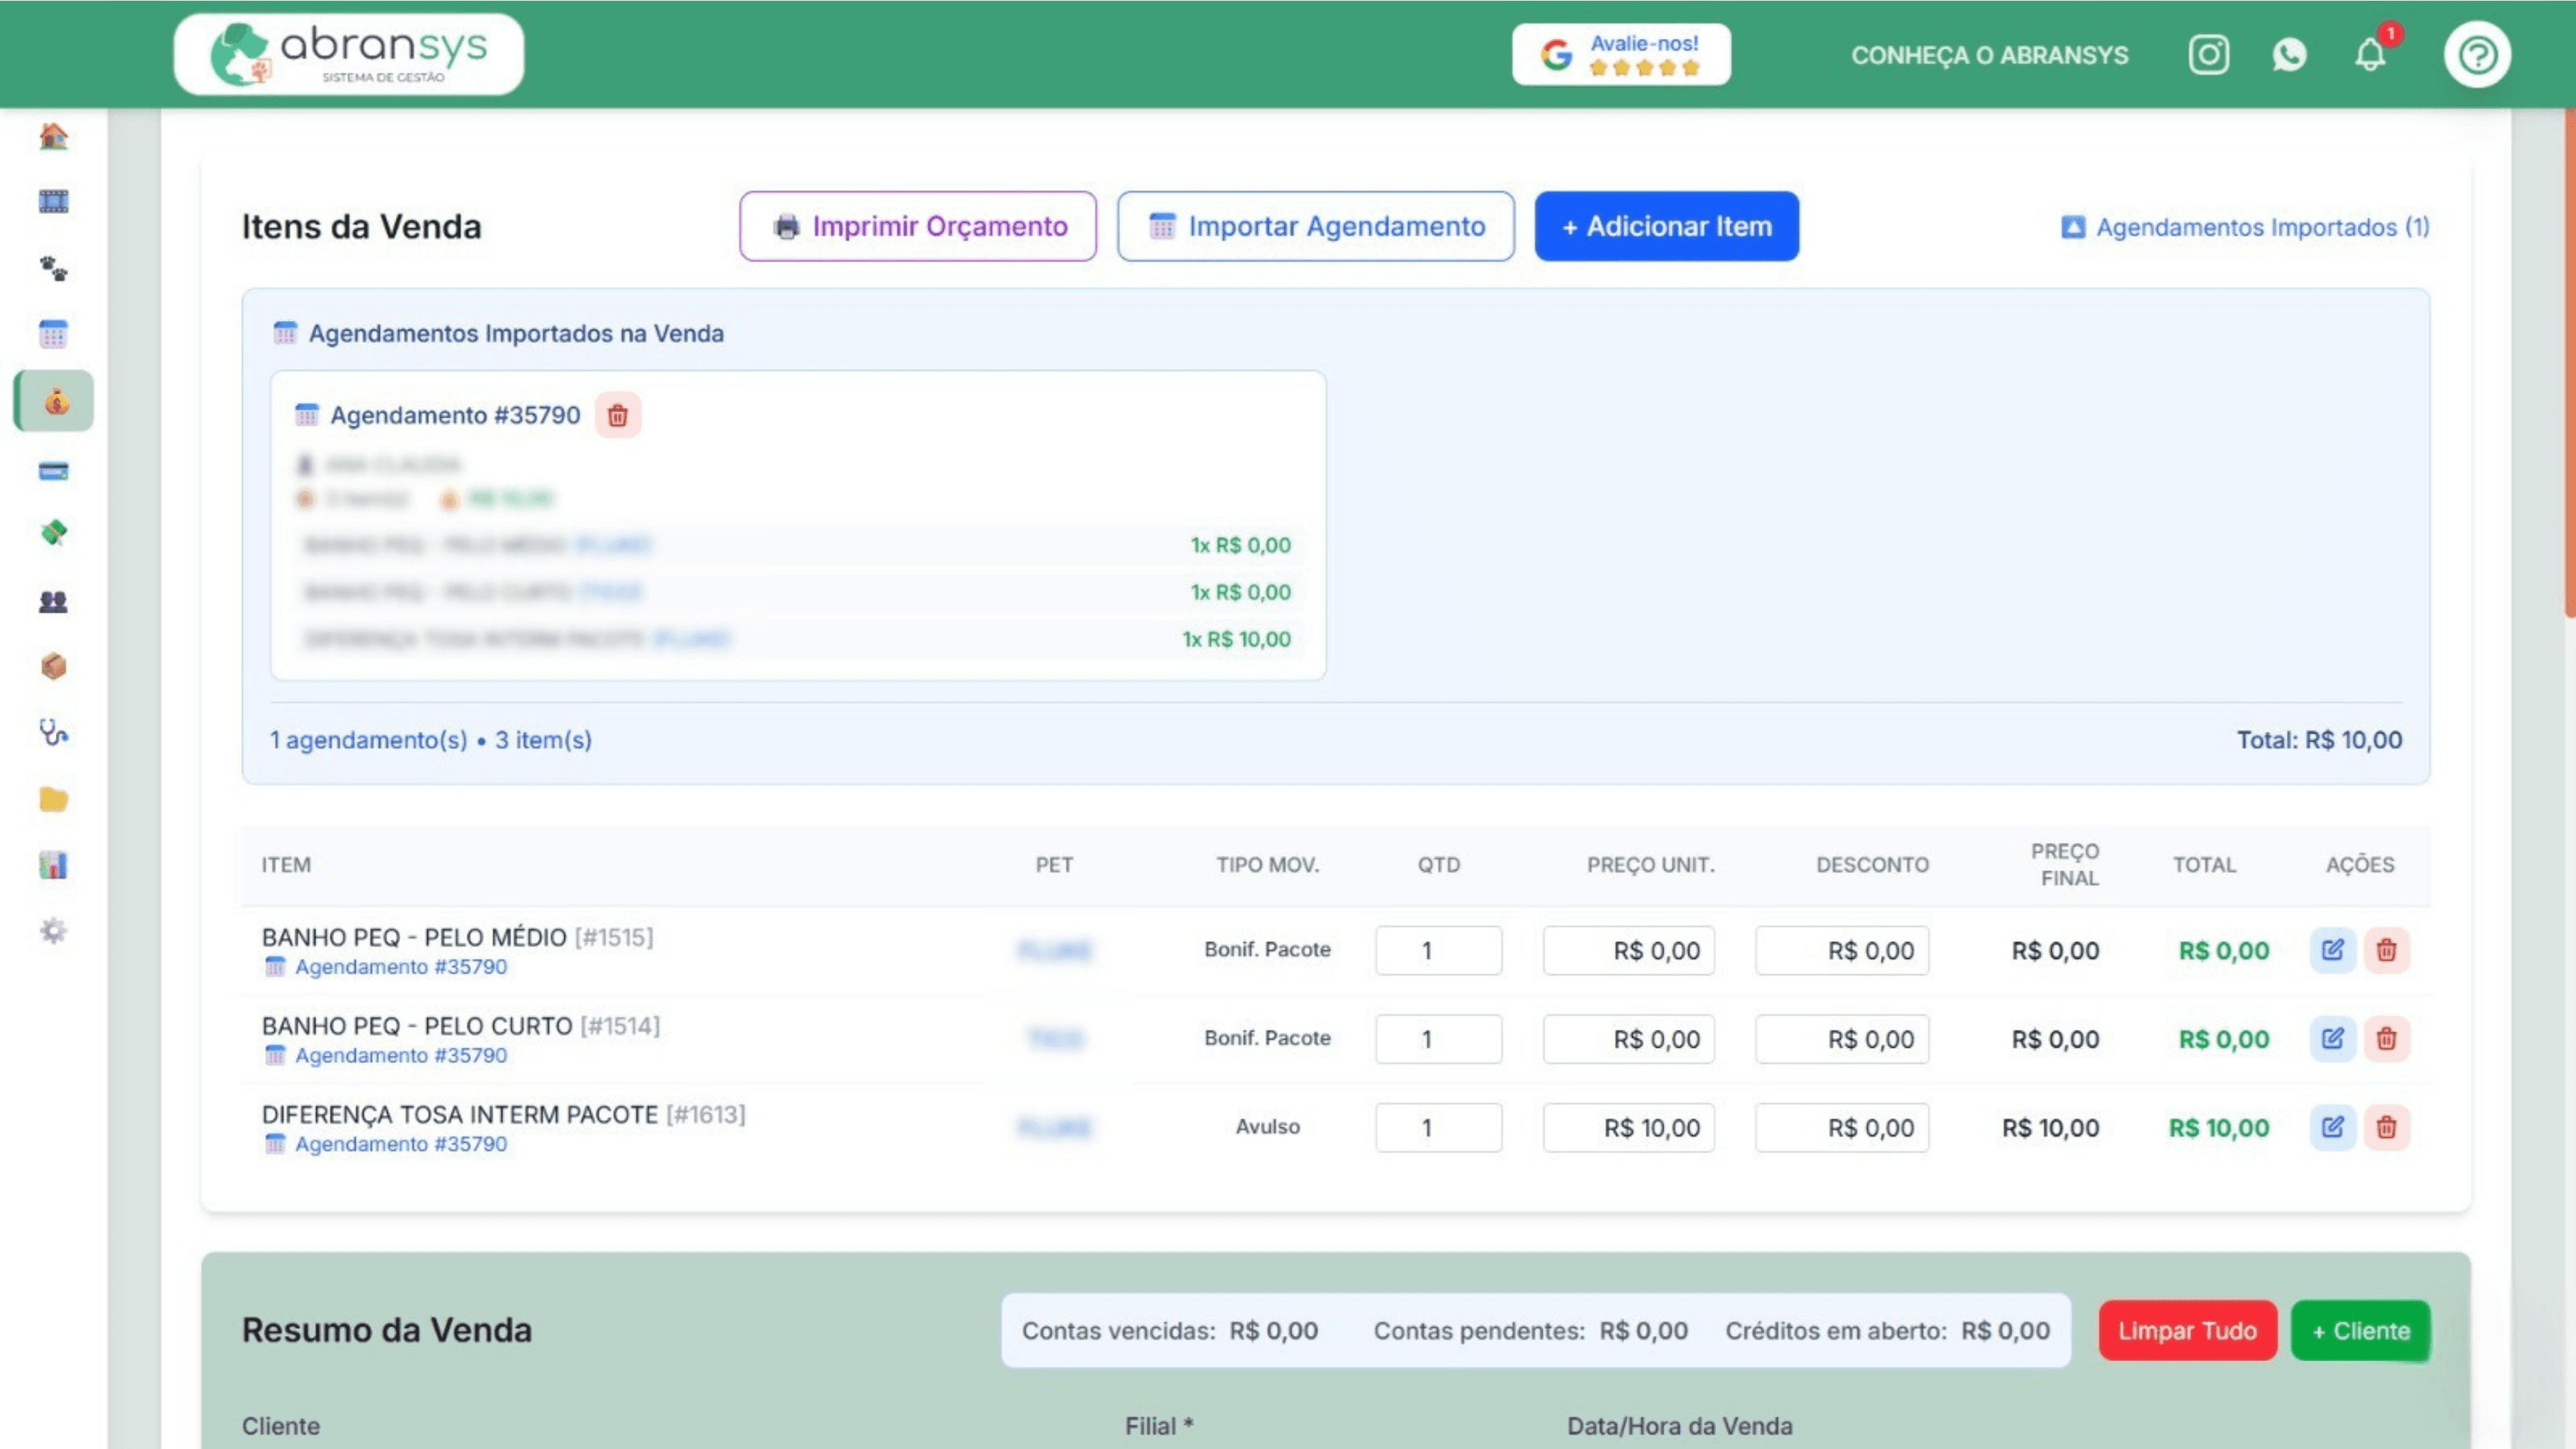Viewport: 2576px width, 1449px height.
Task: Click Imprimir Orçamento button
Action: click(918, 227)
